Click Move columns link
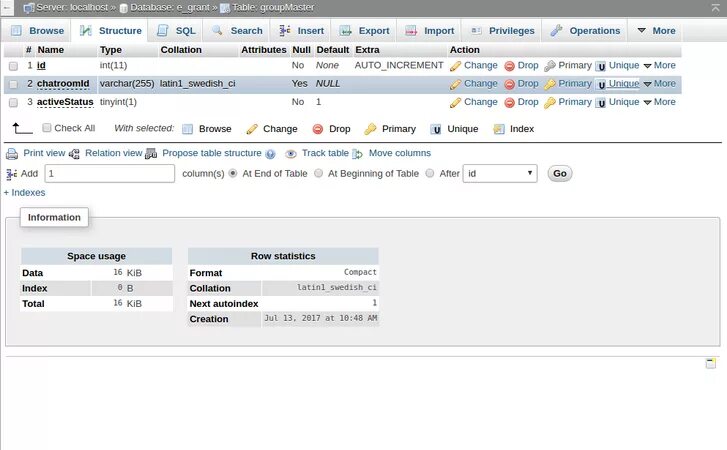 [400, 153]
